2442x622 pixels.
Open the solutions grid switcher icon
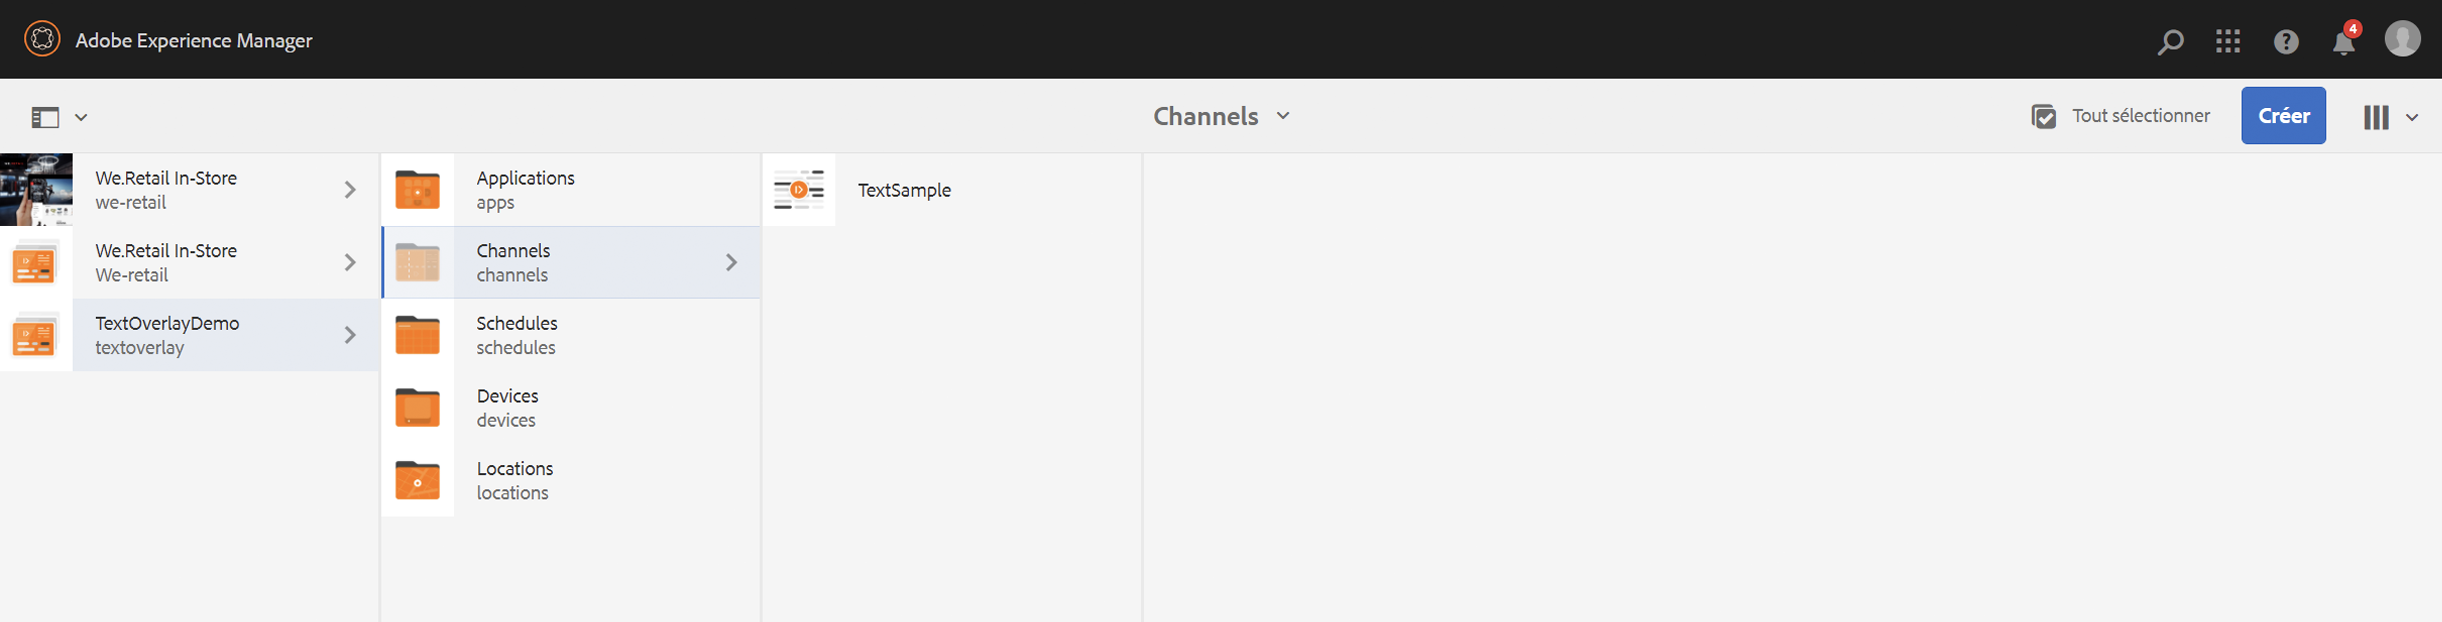2228,41
